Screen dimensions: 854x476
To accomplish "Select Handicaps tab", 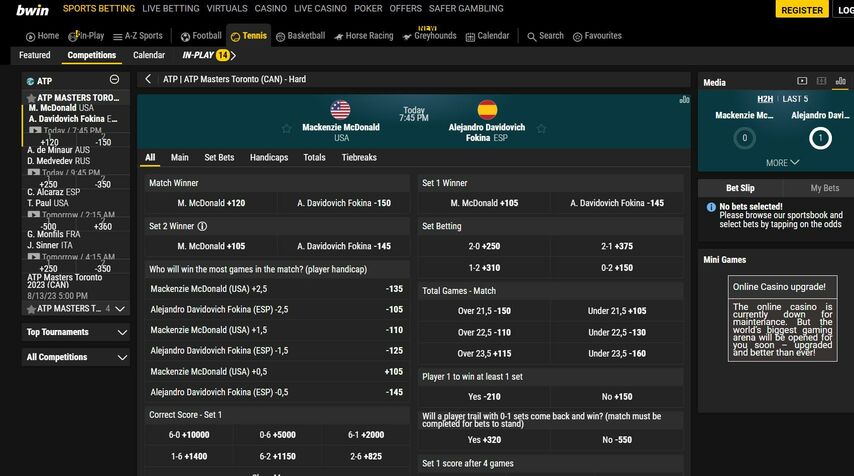I will coord(269,157).
